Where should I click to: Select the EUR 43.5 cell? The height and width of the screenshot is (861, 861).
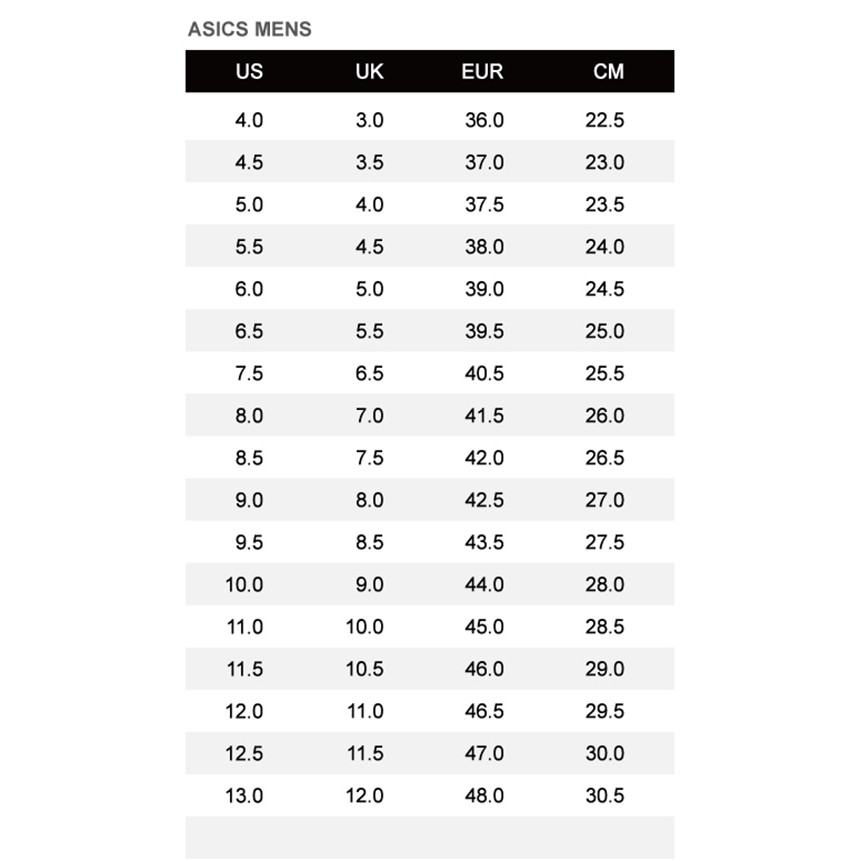[x=484, y=542]
